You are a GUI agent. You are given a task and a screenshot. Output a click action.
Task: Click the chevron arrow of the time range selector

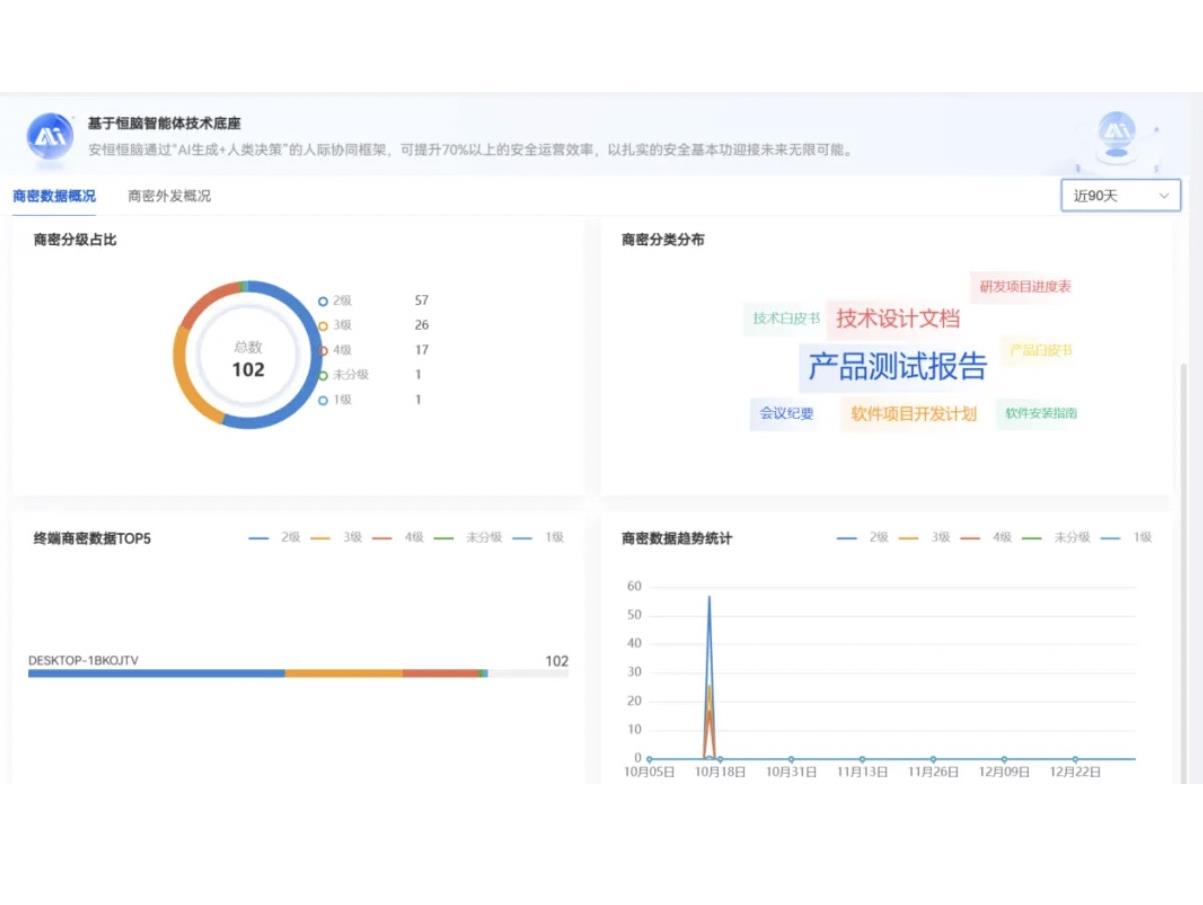(x=1164, y=196)
